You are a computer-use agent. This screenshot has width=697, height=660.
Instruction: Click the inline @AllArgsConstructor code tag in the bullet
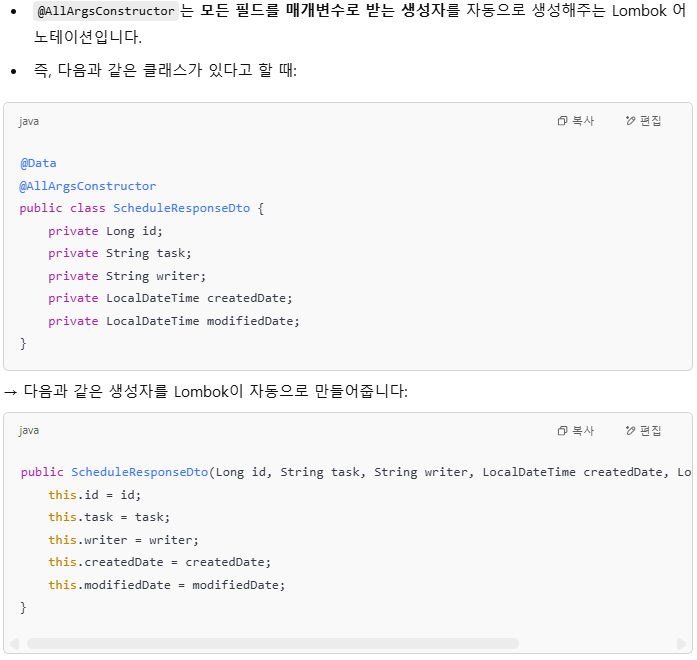tap(106, 11)
